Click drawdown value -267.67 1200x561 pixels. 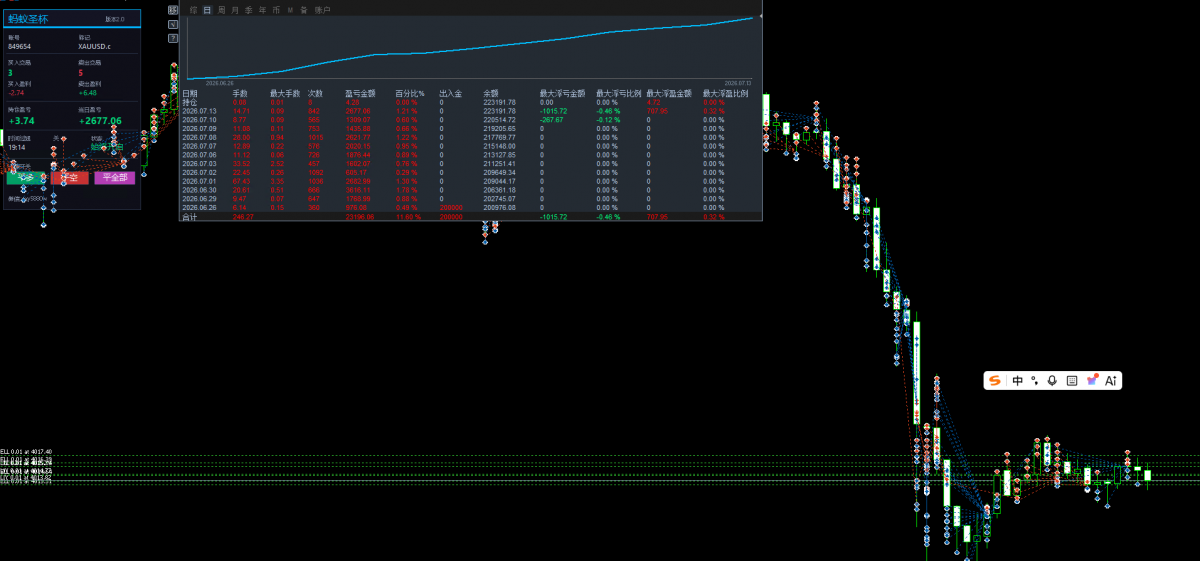coord(553,119)
